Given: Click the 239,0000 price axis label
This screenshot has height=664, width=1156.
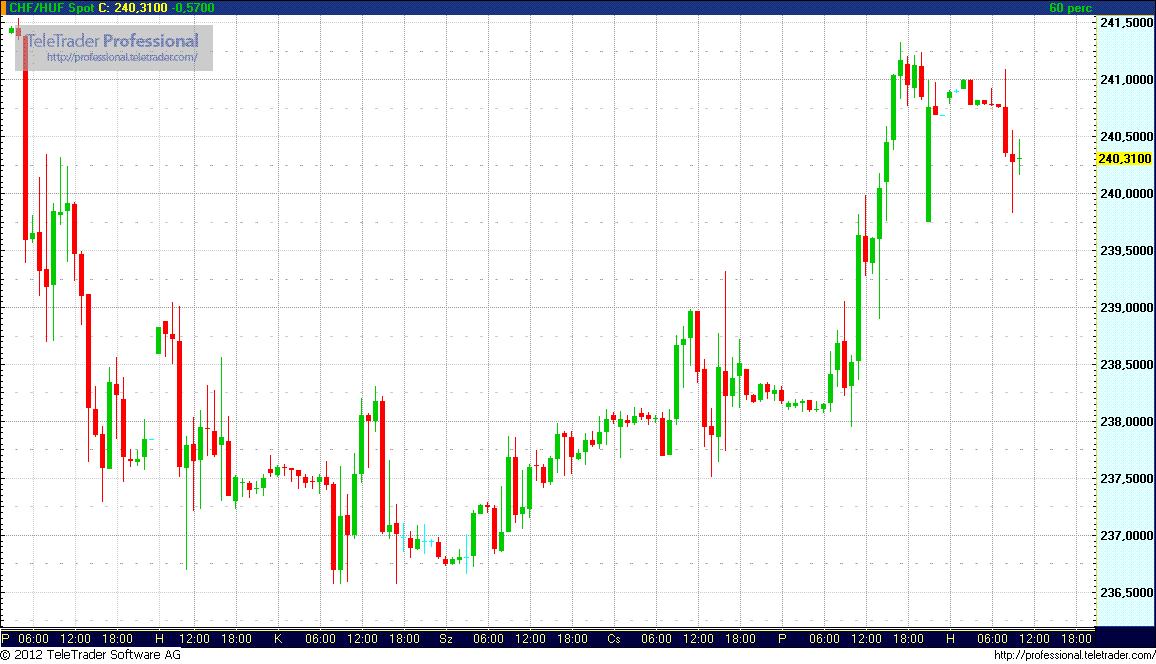Looking at the screenshot, I should (1126, 307).
